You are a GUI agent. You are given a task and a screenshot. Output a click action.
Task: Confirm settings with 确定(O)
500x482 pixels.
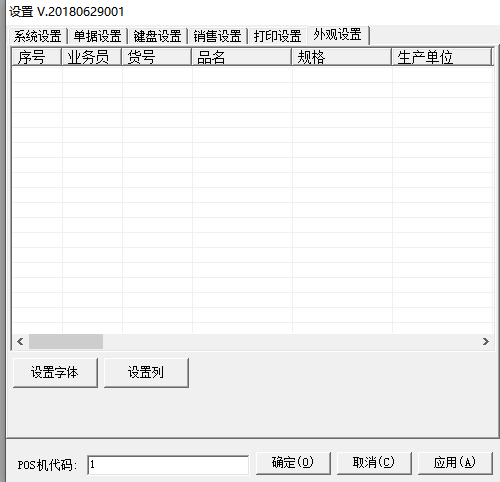click(x=293, y=463)
